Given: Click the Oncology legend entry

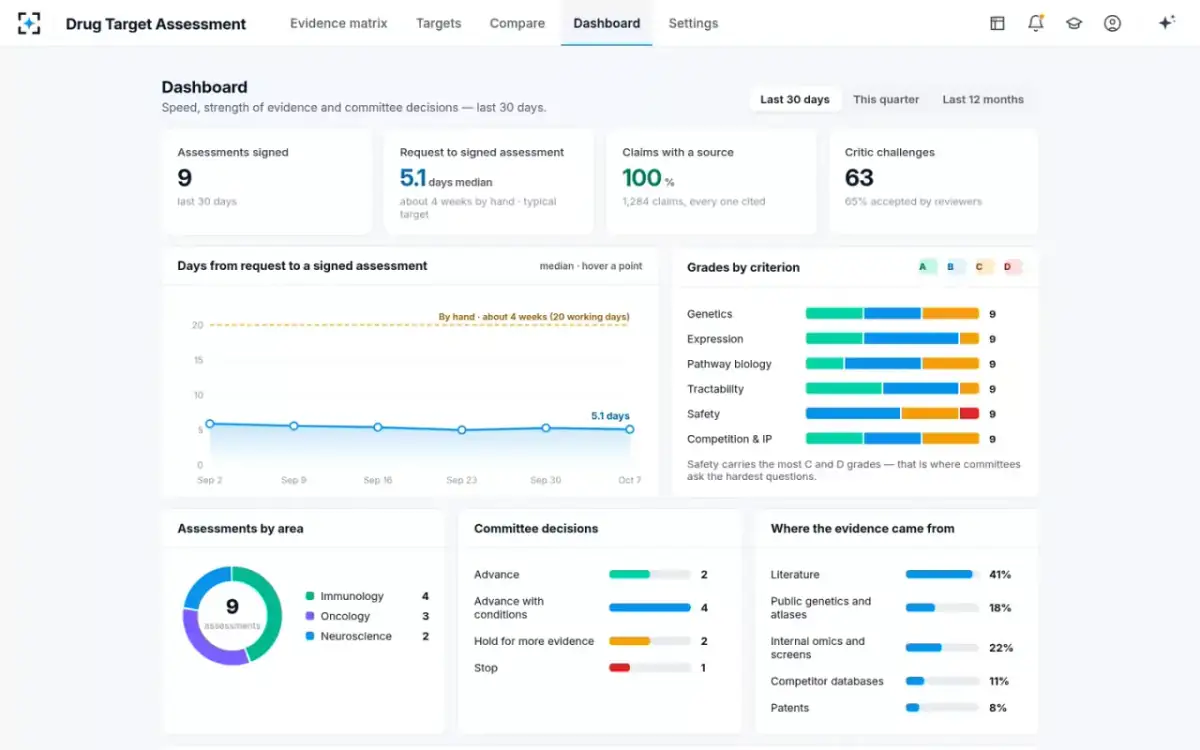Looking at the screenshot, I should pyautogui.click(x=367, y=616).
